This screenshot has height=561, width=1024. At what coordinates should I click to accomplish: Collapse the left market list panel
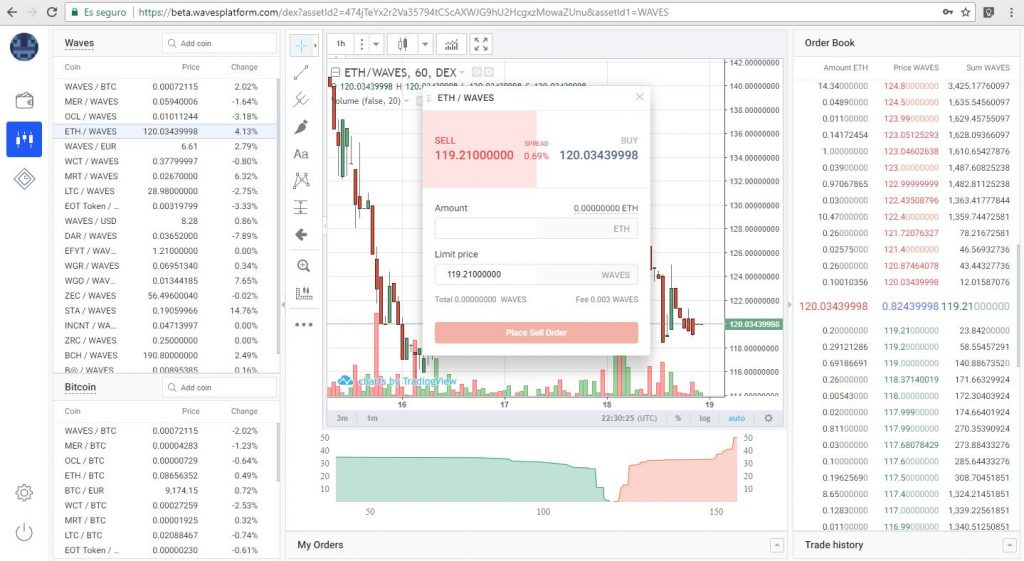click(283, 304)
